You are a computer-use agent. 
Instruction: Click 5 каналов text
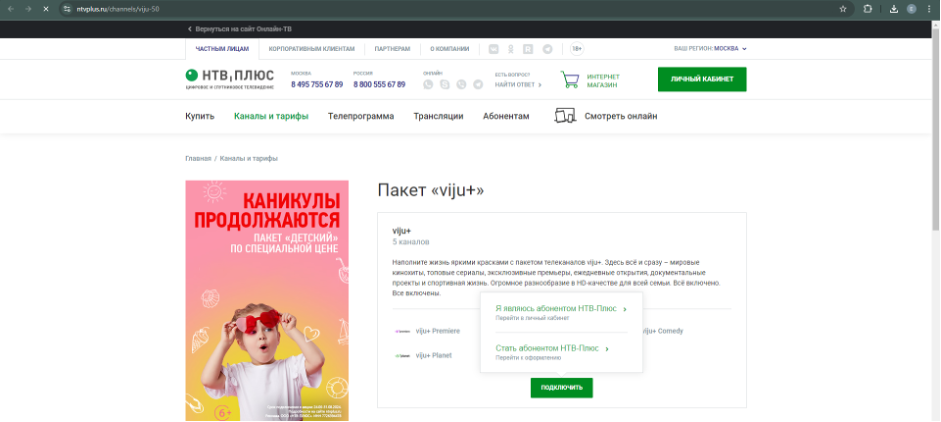click(411, 243)
